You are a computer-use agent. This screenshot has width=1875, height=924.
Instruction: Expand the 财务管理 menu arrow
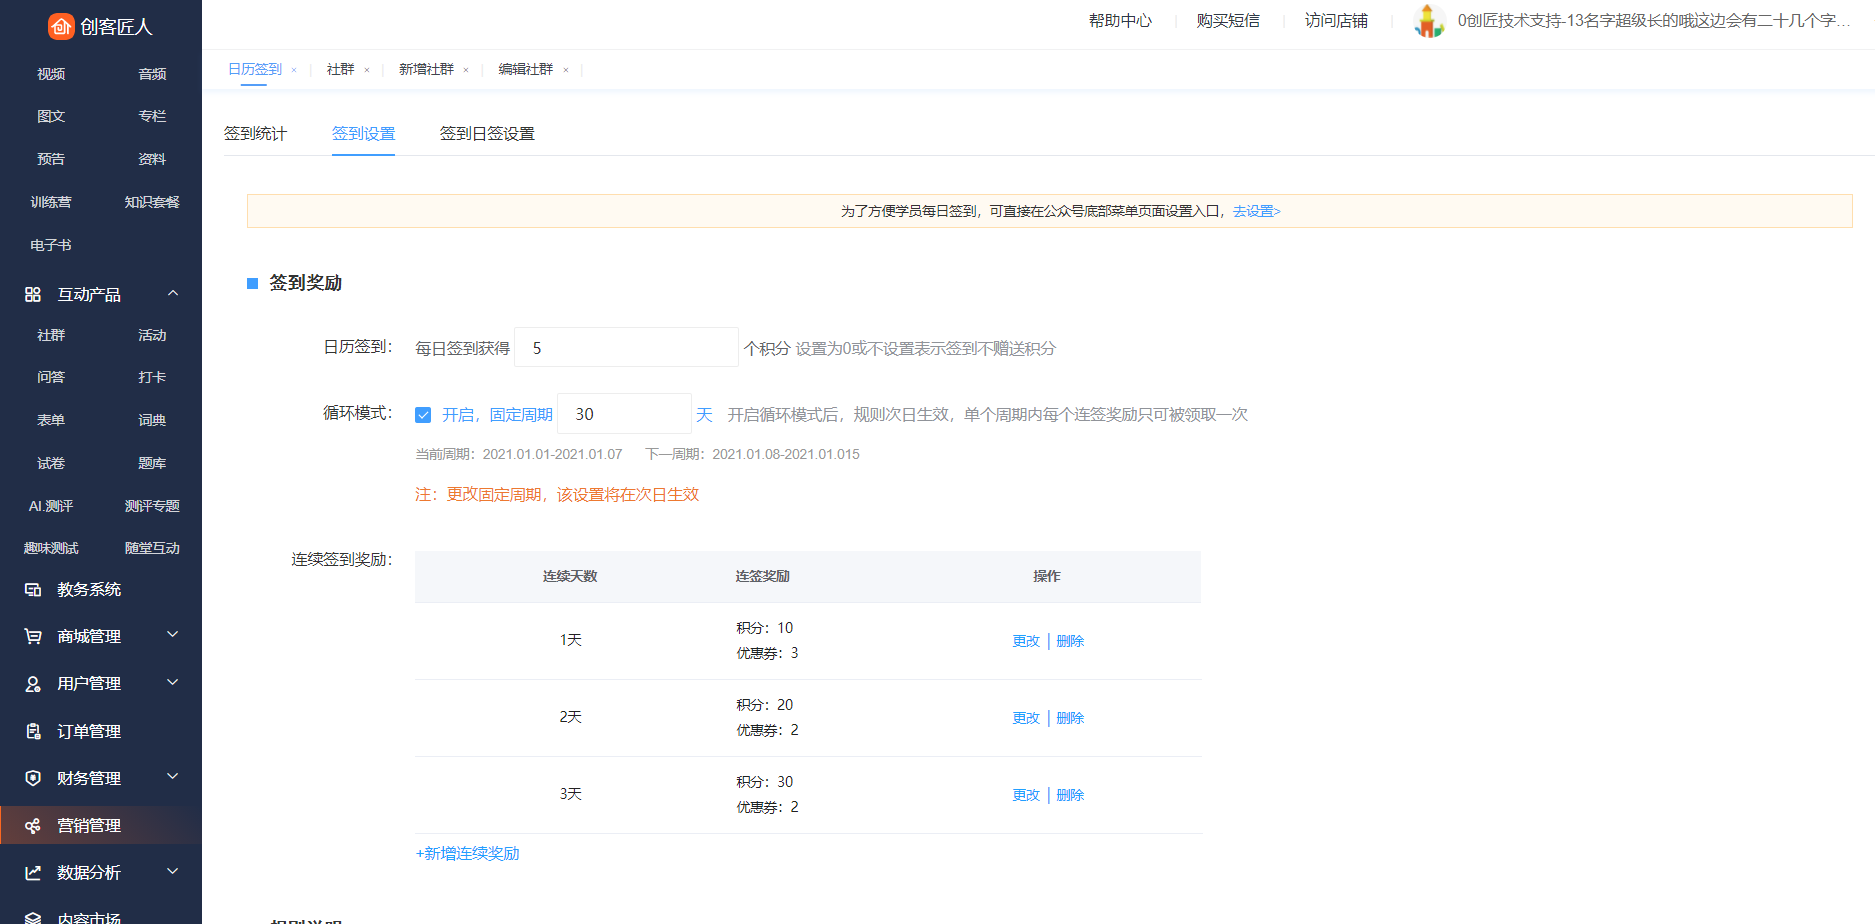[173, 777]
